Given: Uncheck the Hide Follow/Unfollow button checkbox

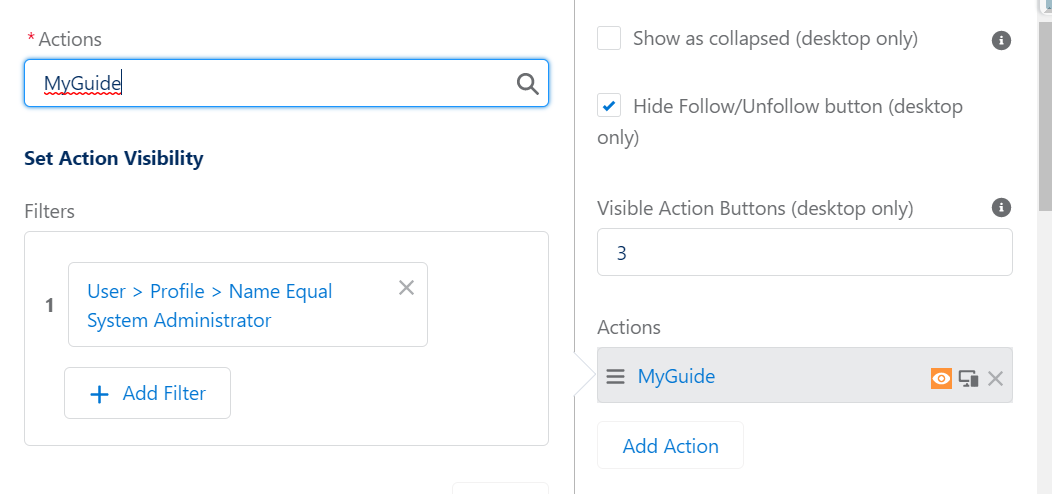Looking at the screenshot, I should [x=609, y=105].
